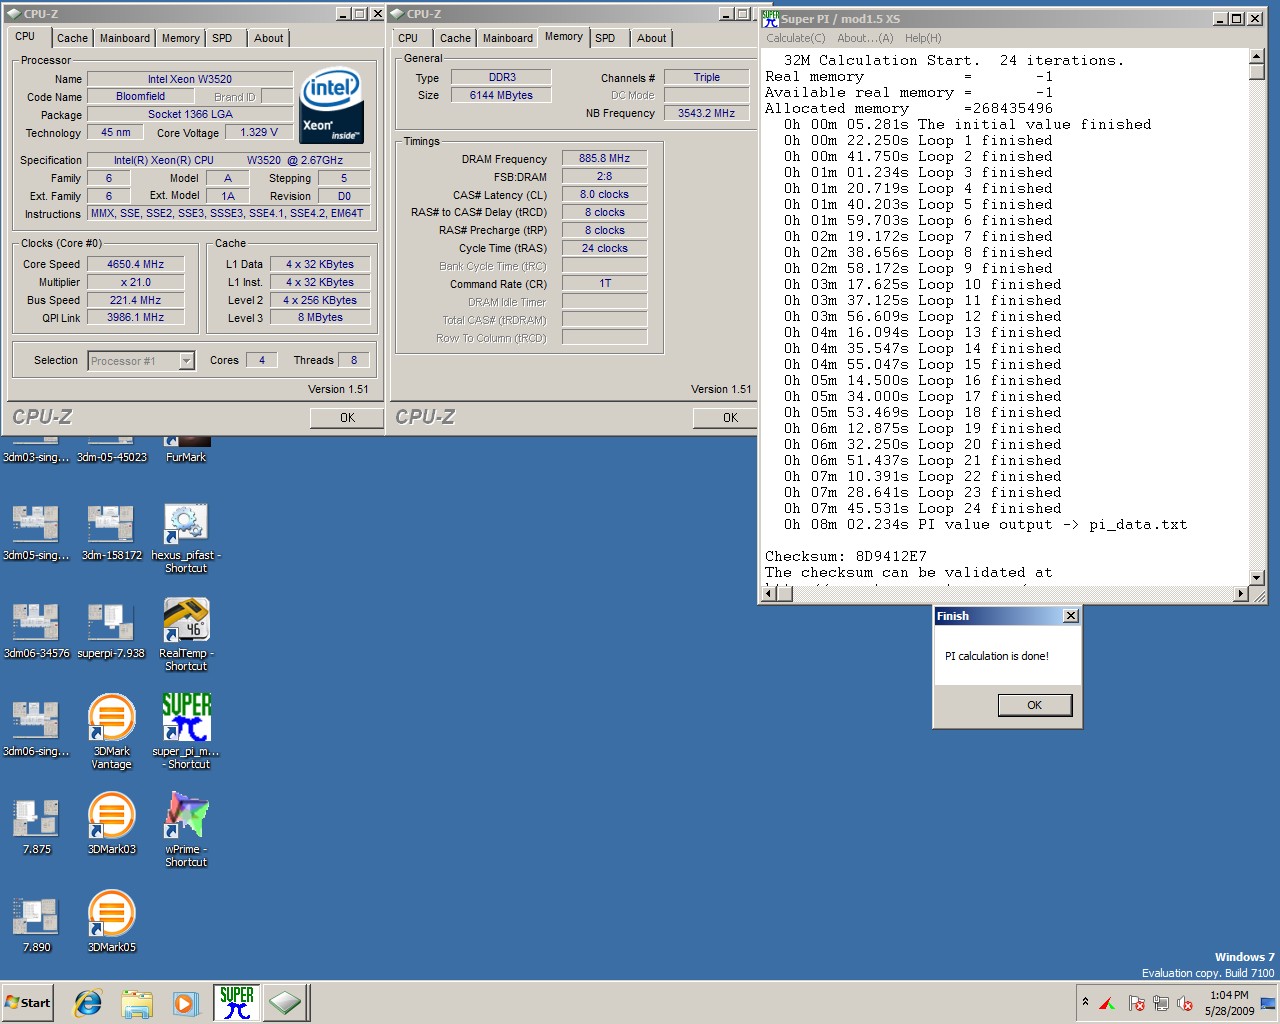Click the Size 6144 MBytes value
This screenshot has width=1280, height=1024.
(501, 95)
